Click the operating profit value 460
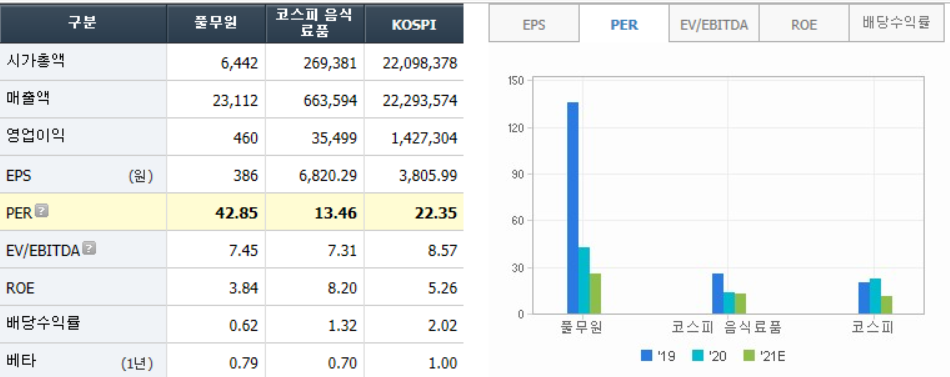This screenshot has height=377, width=950. coord(246,138)
